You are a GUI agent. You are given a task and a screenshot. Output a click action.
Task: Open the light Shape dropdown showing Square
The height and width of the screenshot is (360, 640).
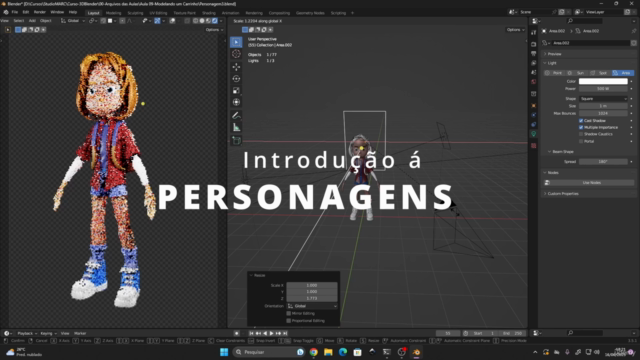click(603, 99)
